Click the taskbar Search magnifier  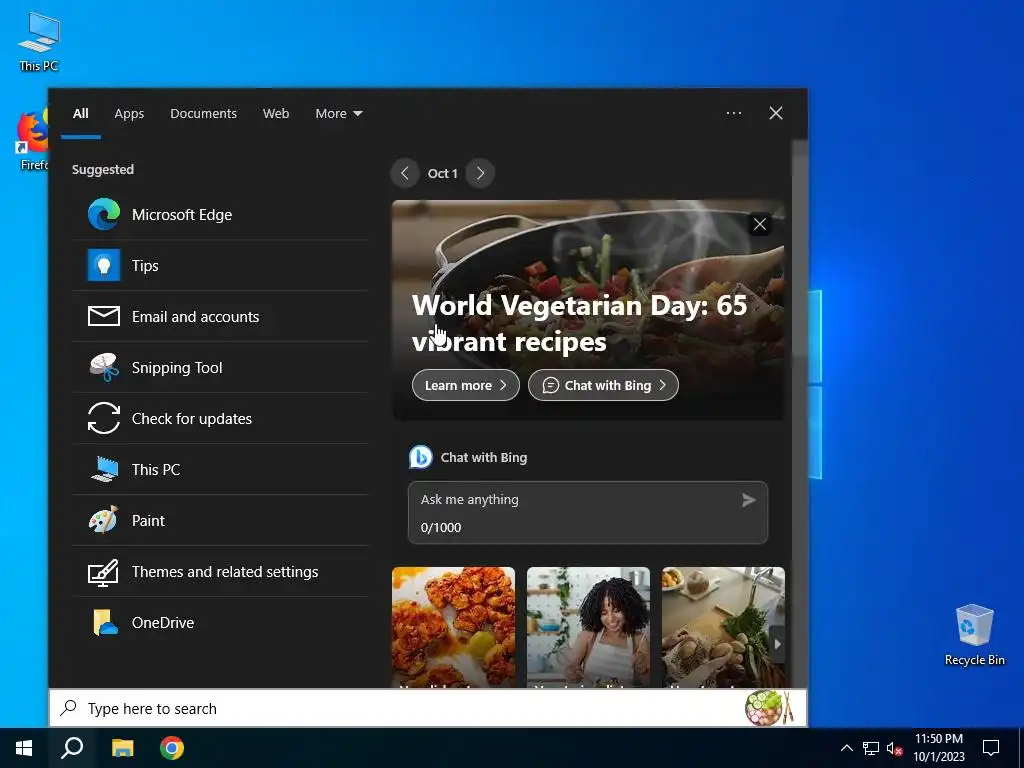[72, 748]
